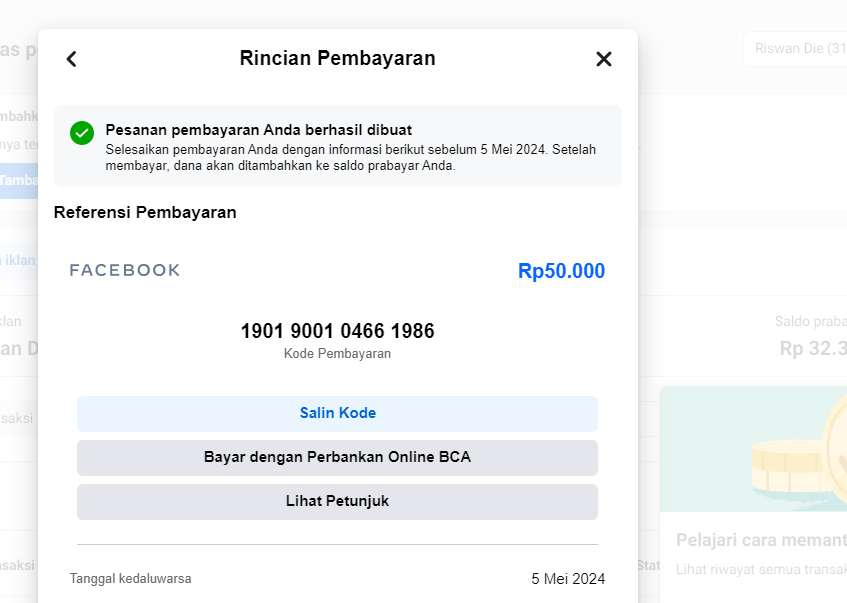Screen dimensions: 847x603
Task: Click the Referensi Pembayaran heading
Action: pyautogui.click(x=145, y=212)
